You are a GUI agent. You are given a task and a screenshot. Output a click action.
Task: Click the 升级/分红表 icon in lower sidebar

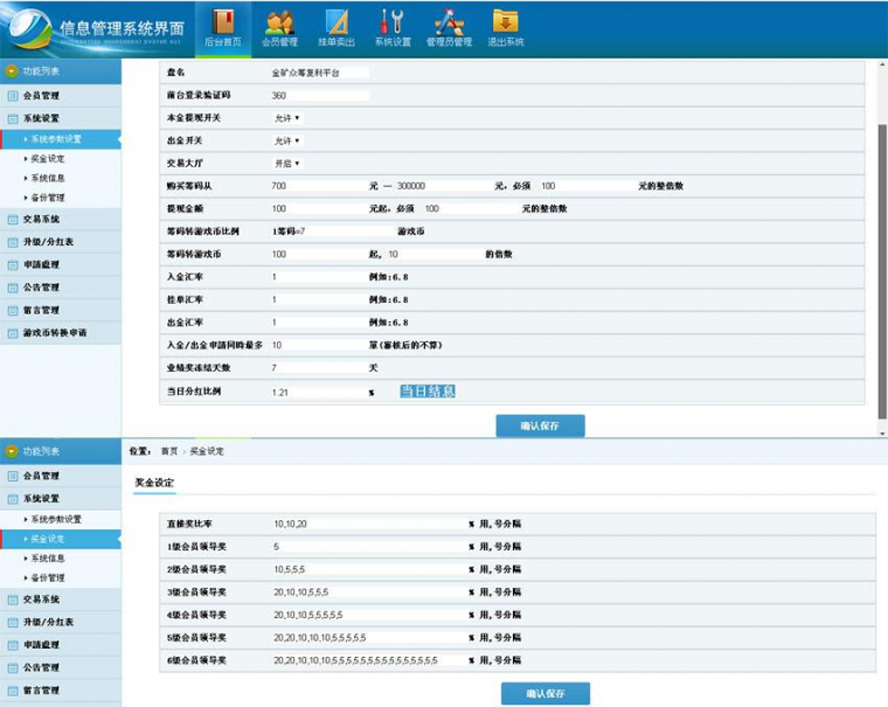click(x=13, y=622)
